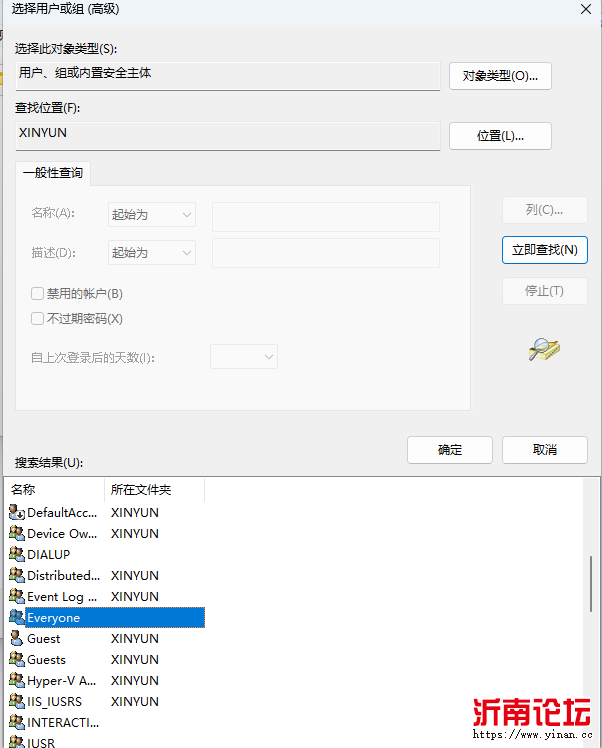Viewport: 602px width, 748px height.
Task: Click the search magnifier icon
Action: click(544, 349)
